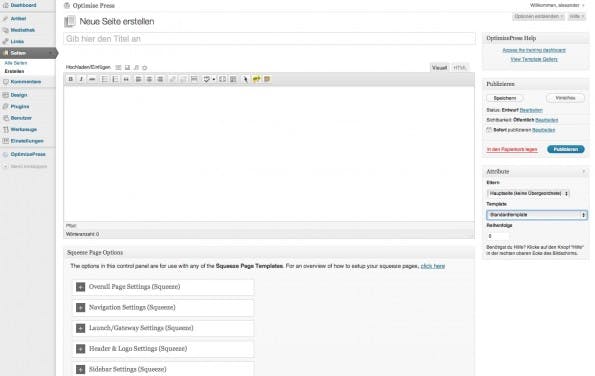This screenshot has width=595, height=376.
Task: Insert a numbered list
Action: [115, 79]
